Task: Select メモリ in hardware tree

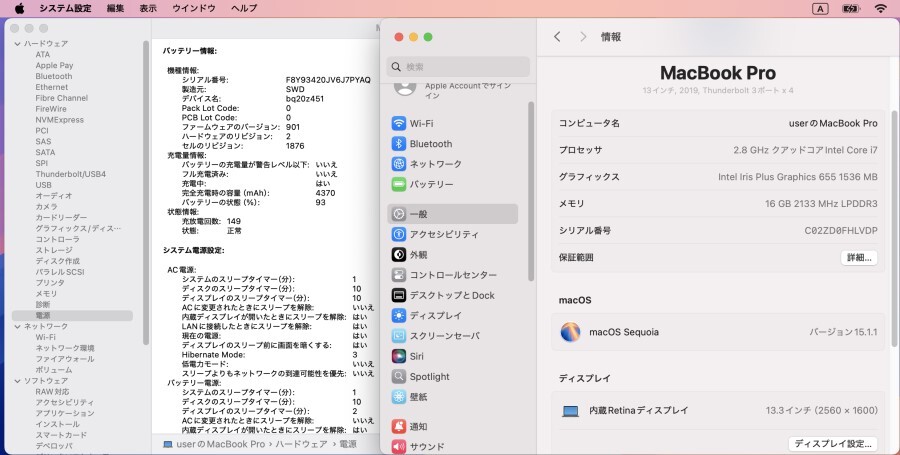Action: coord(46,294)
